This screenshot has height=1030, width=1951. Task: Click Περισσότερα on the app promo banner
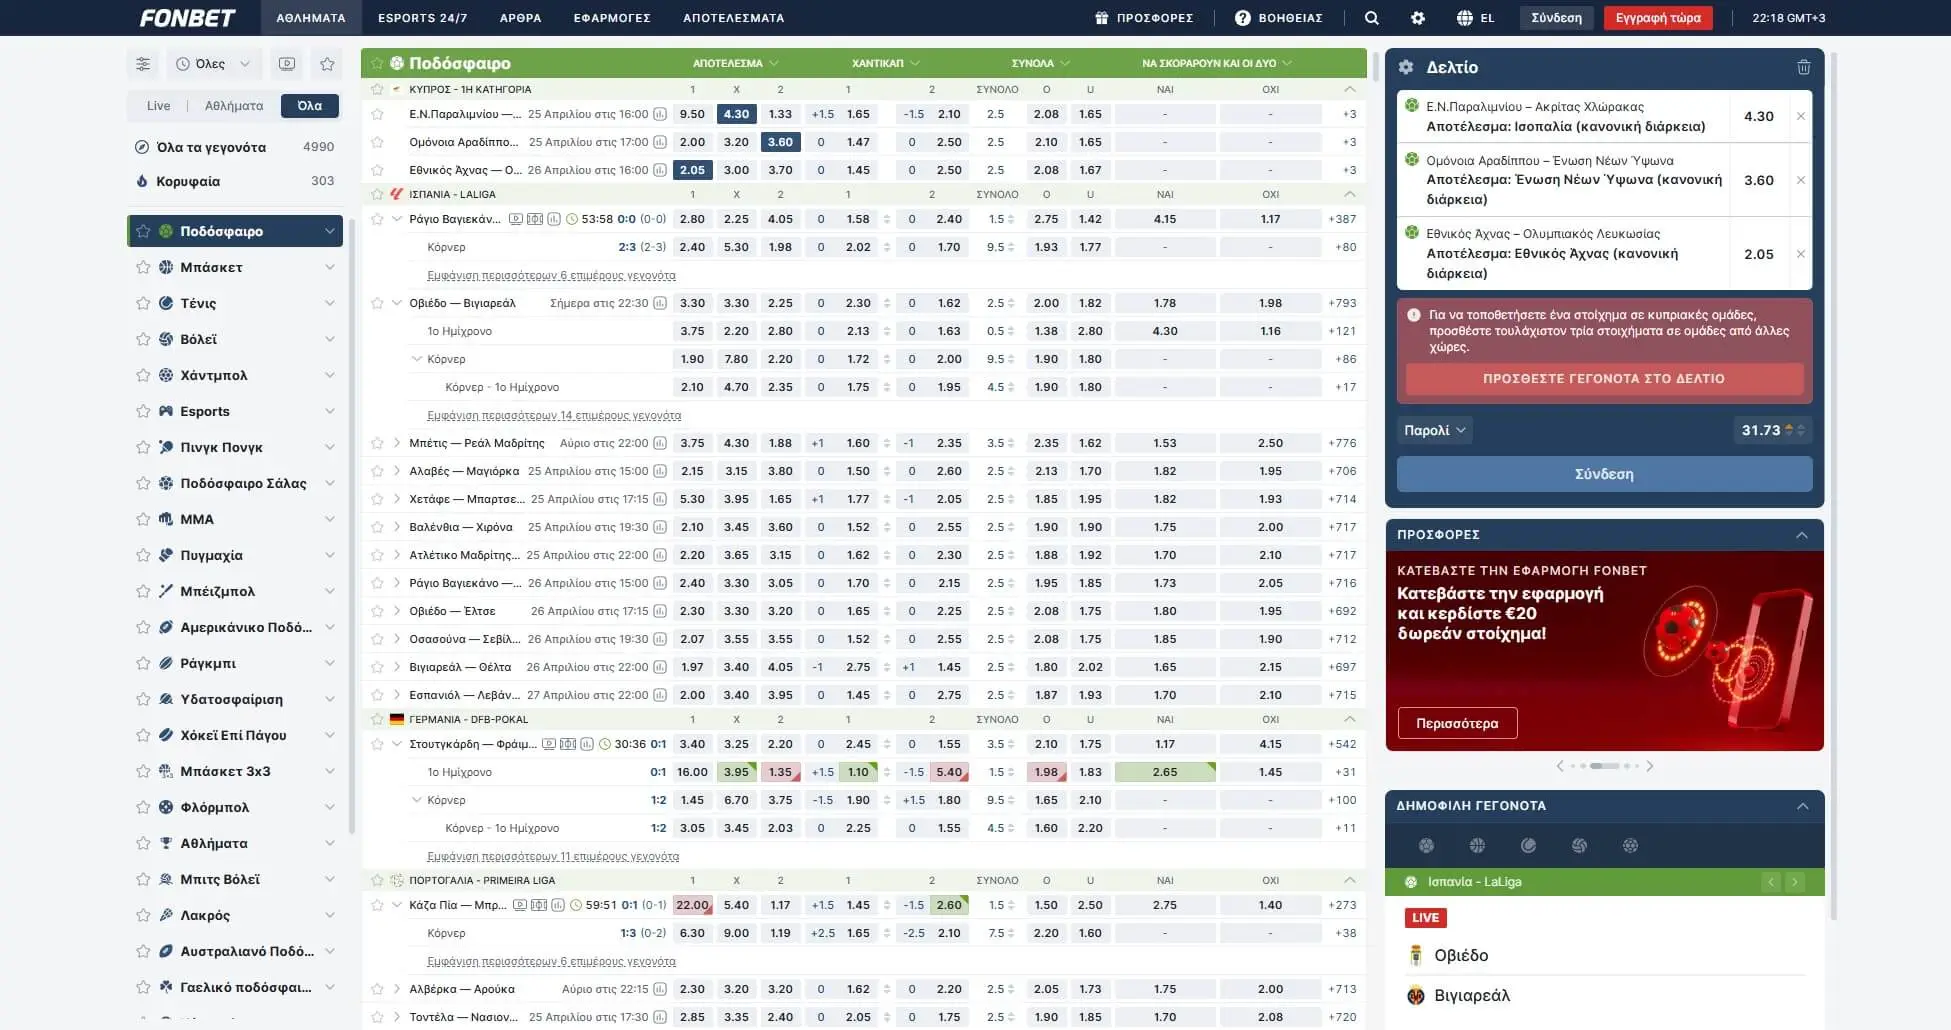[x=1457, y=723]
